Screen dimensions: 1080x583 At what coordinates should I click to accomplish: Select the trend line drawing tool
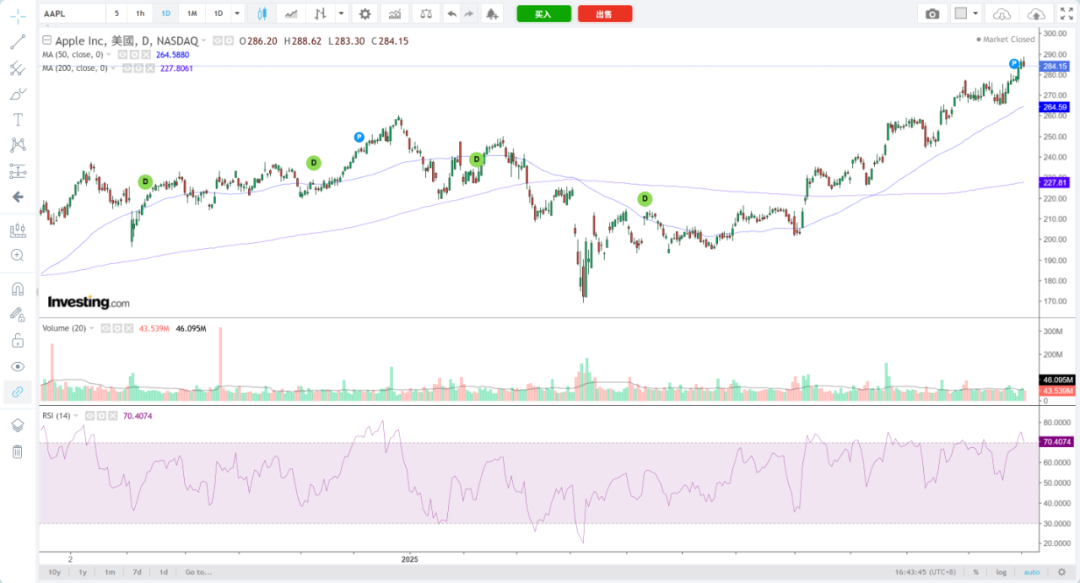point(18,42)
